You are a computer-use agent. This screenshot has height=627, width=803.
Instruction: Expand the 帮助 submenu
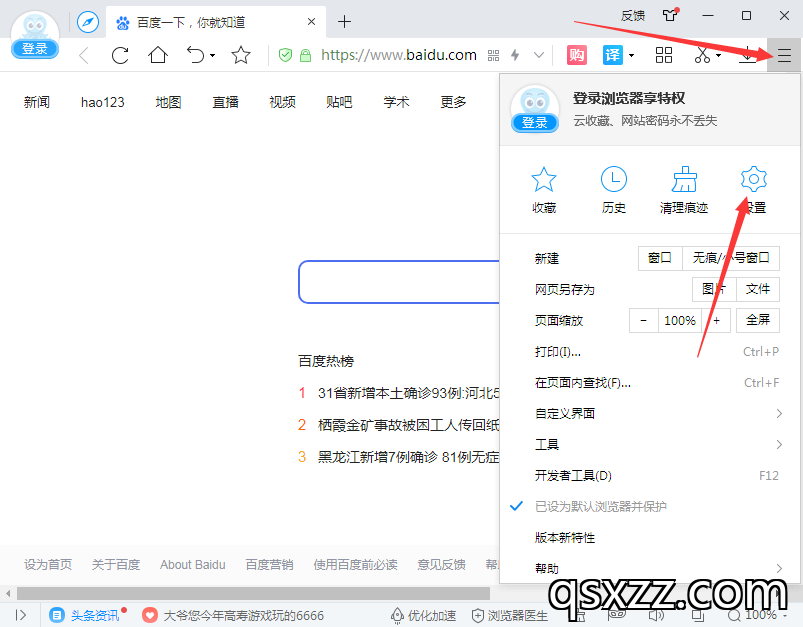pyautogui.click(x=650, y=568)
